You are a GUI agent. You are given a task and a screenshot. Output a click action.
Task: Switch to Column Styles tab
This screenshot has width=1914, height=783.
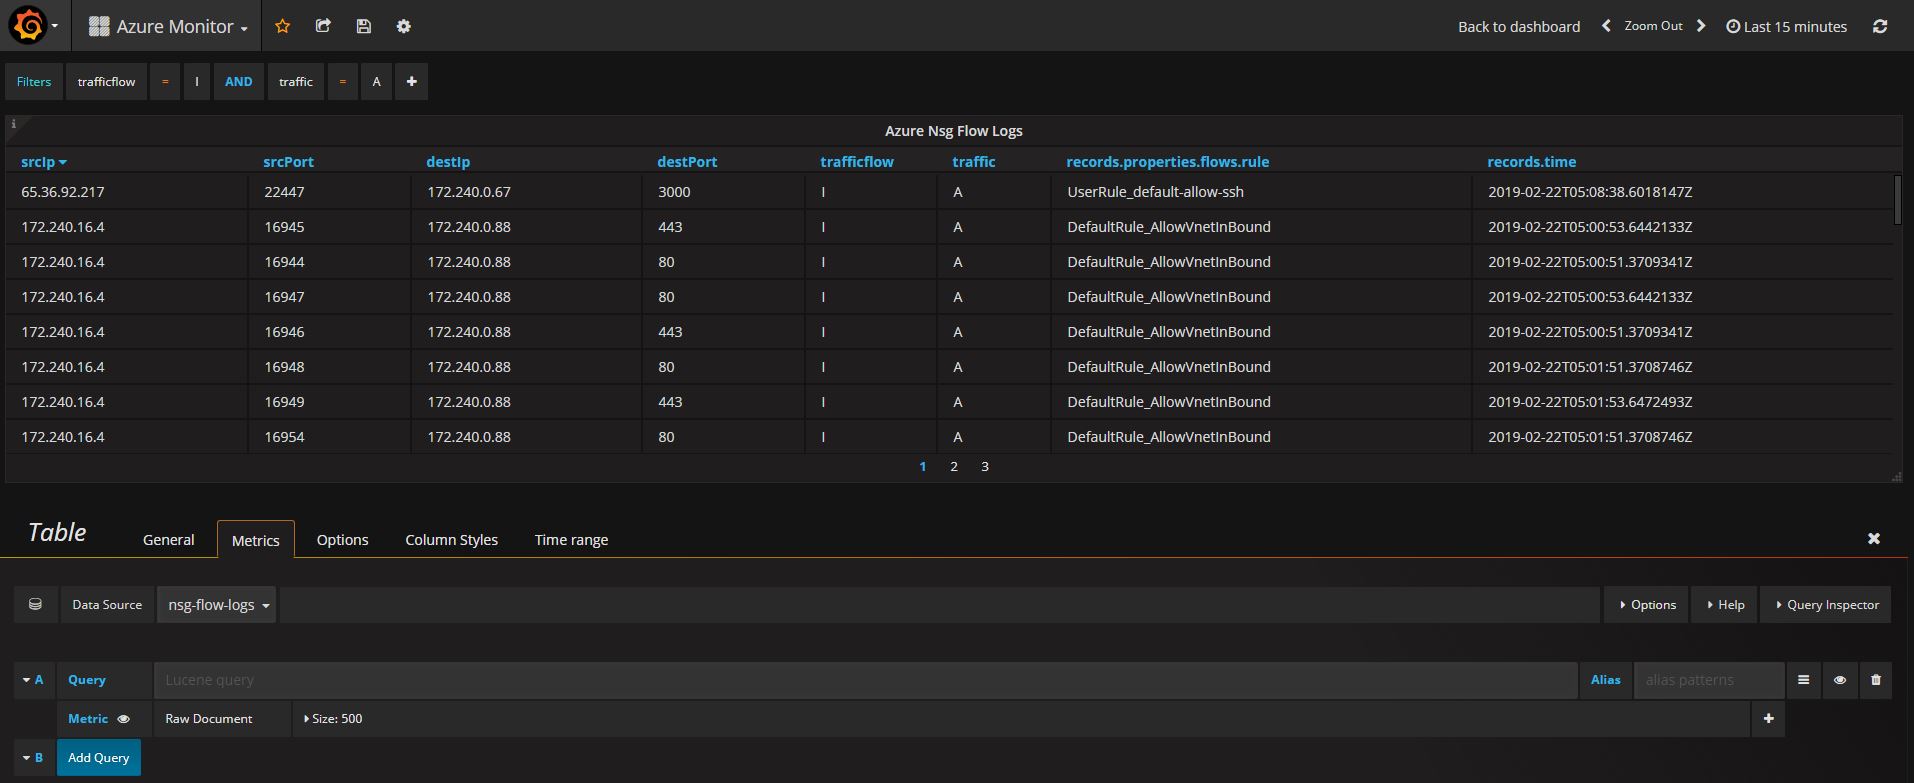[x=451, y=540]
